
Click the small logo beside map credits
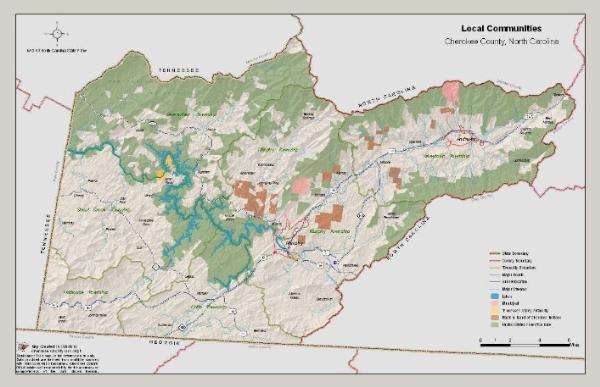24,347
